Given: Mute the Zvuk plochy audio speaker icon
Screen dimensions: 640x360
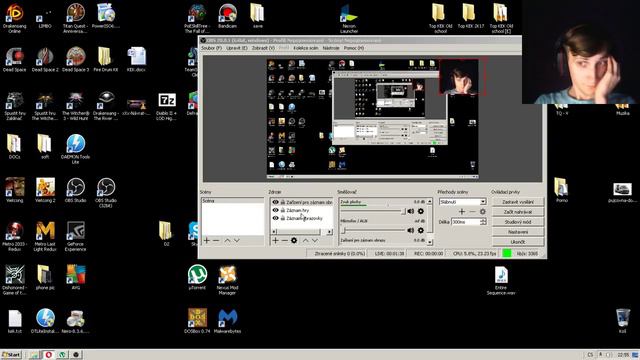Looking at the screenshot, I should (x=411, y=211).
